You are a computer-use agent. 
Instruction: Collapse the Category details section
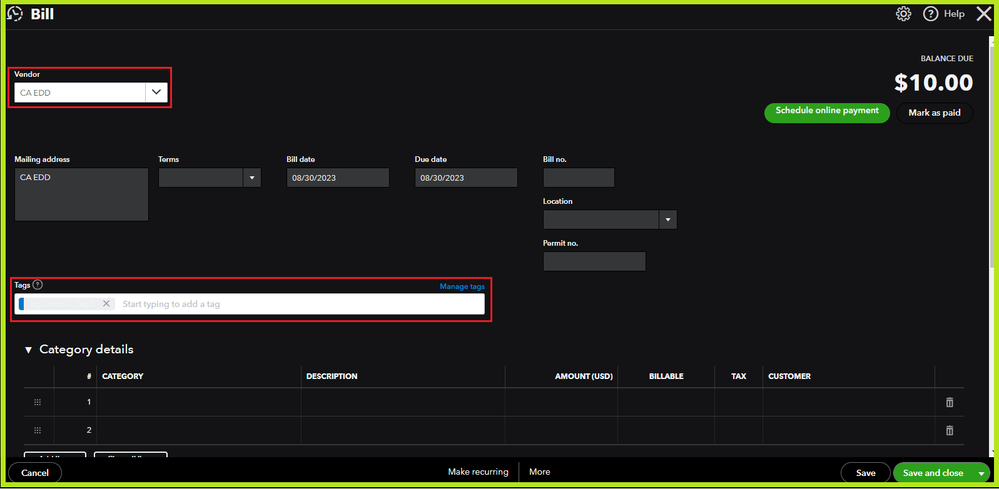[28, 350]
